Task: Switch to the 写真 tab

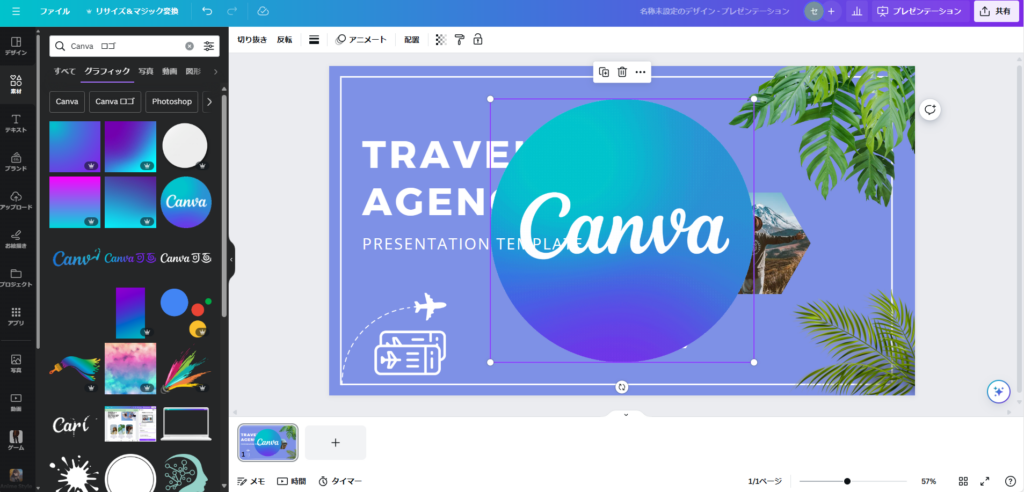Action: tap(146, 72)
